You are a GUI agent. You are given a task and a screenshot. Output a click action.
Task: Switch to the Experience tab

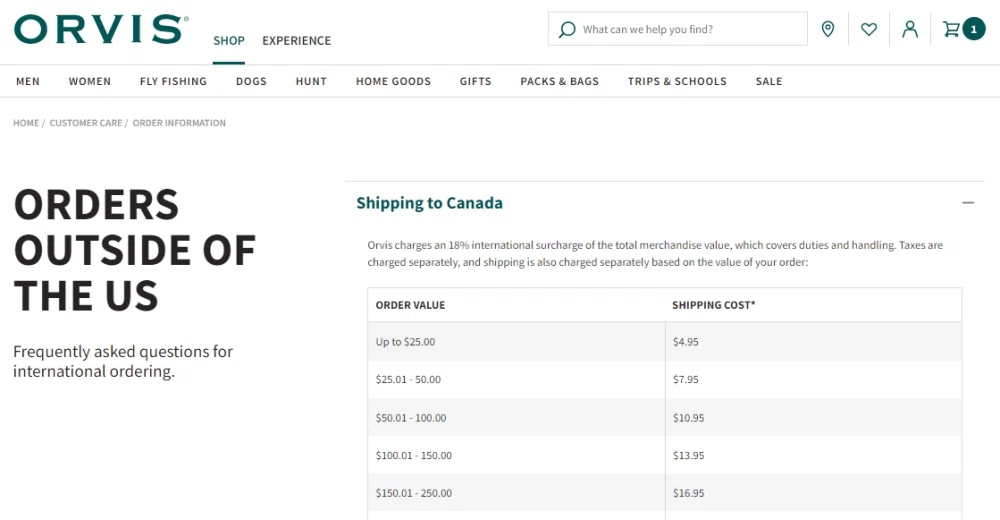point(296,41)
